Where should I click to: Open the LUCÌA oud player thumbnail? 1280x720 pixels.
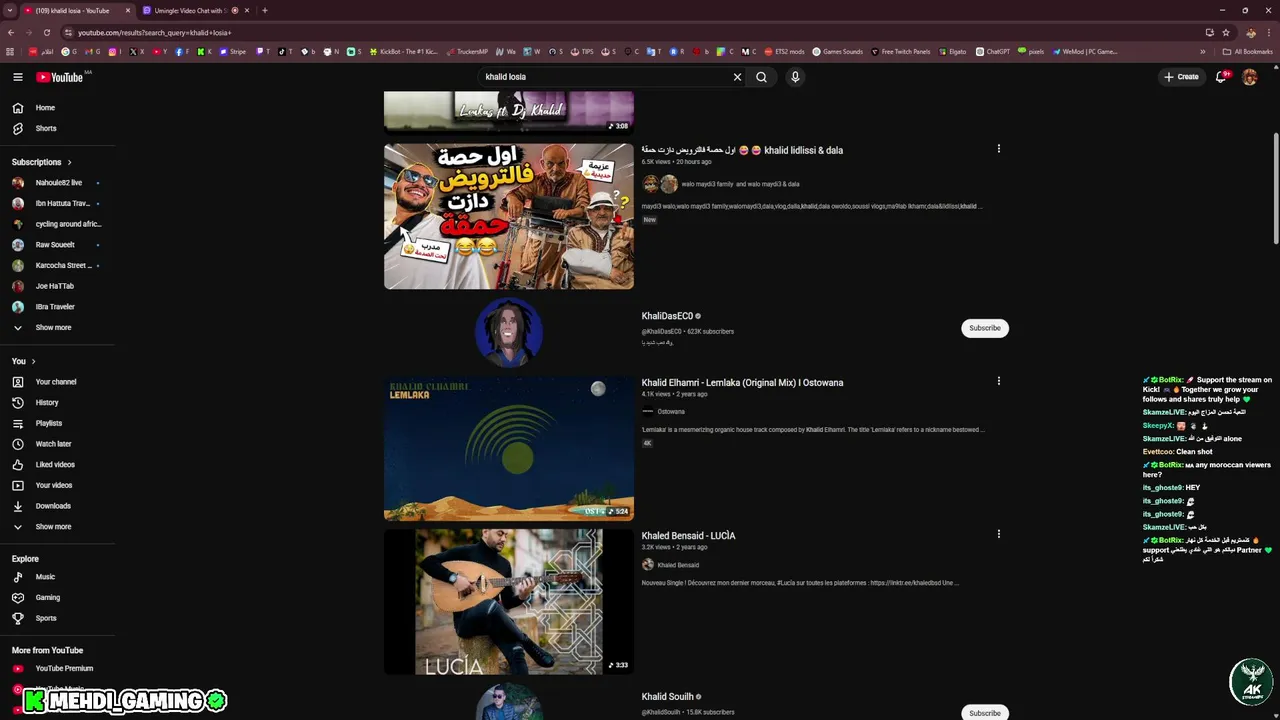click(509, 602)
